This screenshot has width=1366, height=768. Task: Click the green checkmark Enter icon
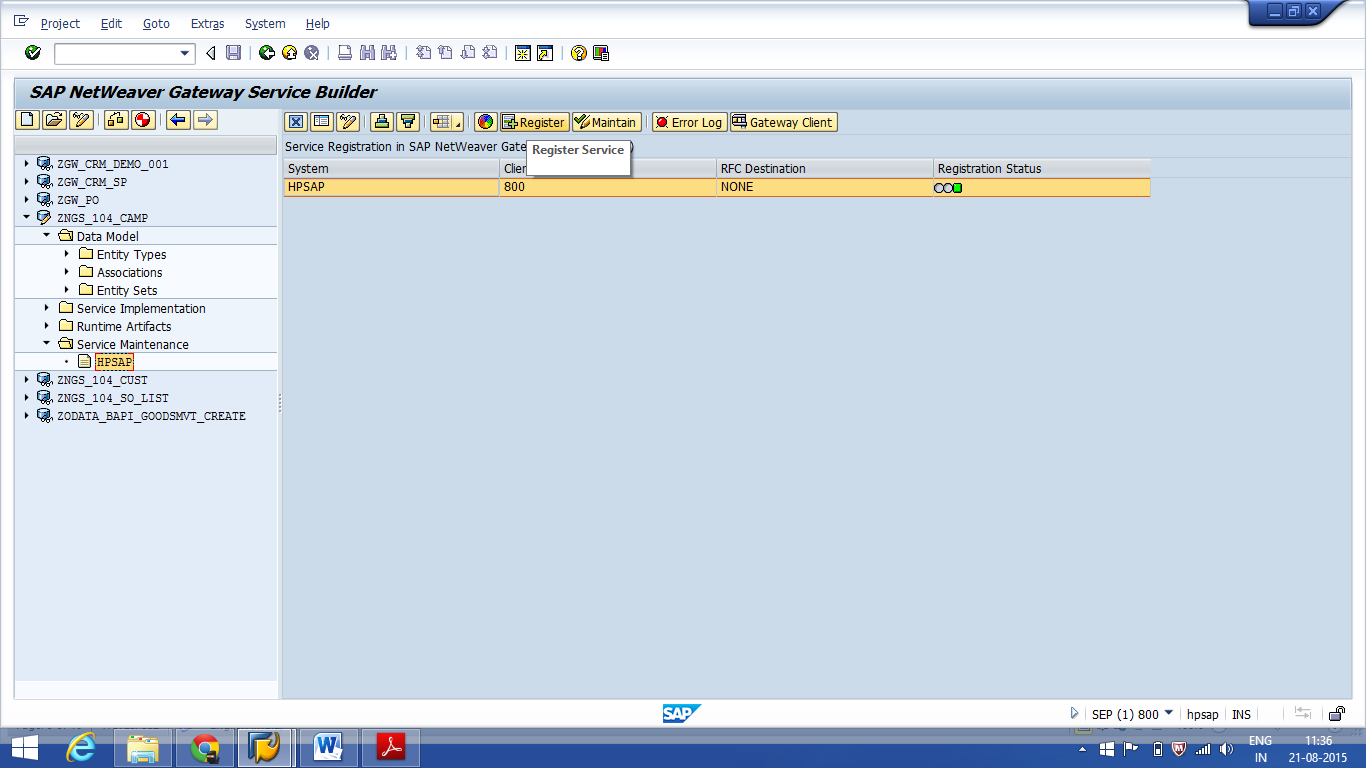click(33, 53)
